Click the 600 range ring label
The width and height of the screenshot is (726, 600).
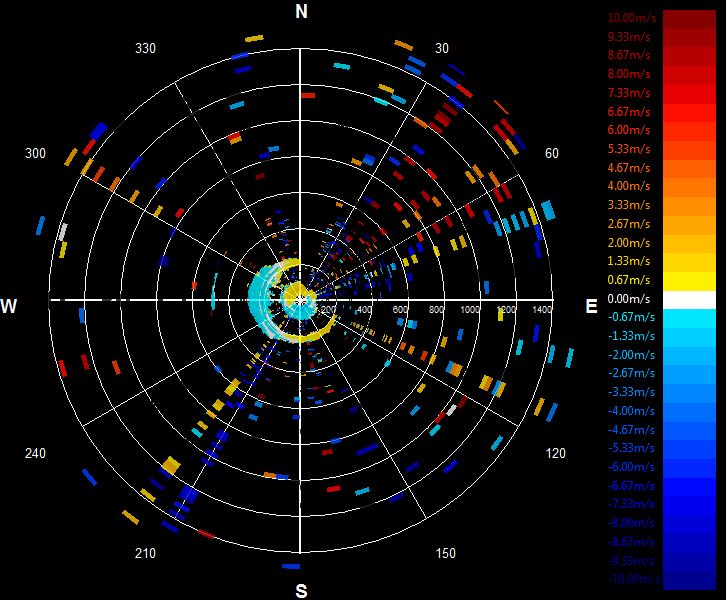pos(400,309)
